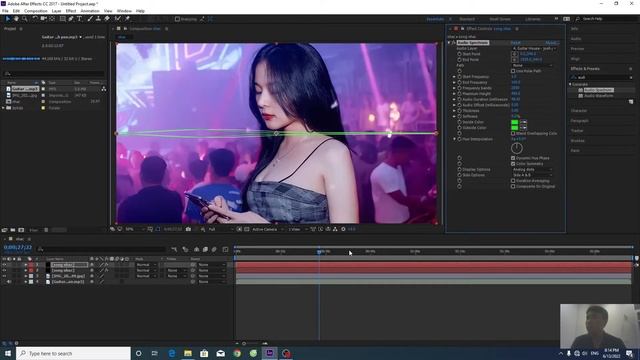
Task: Click About link for Audio Spectrum effect
Action: [551, 42]
